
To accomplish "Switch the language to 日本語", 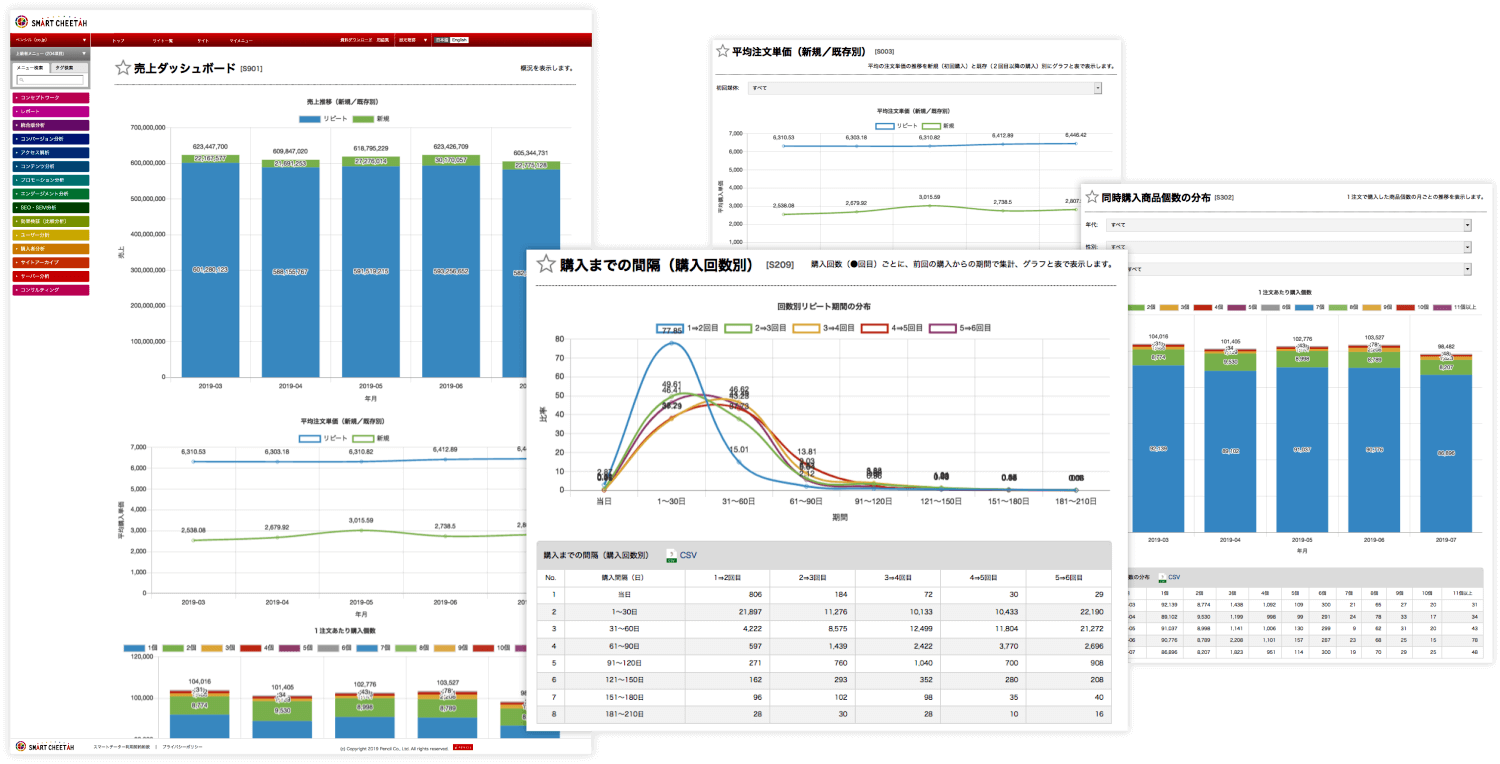I will point(441,40).
